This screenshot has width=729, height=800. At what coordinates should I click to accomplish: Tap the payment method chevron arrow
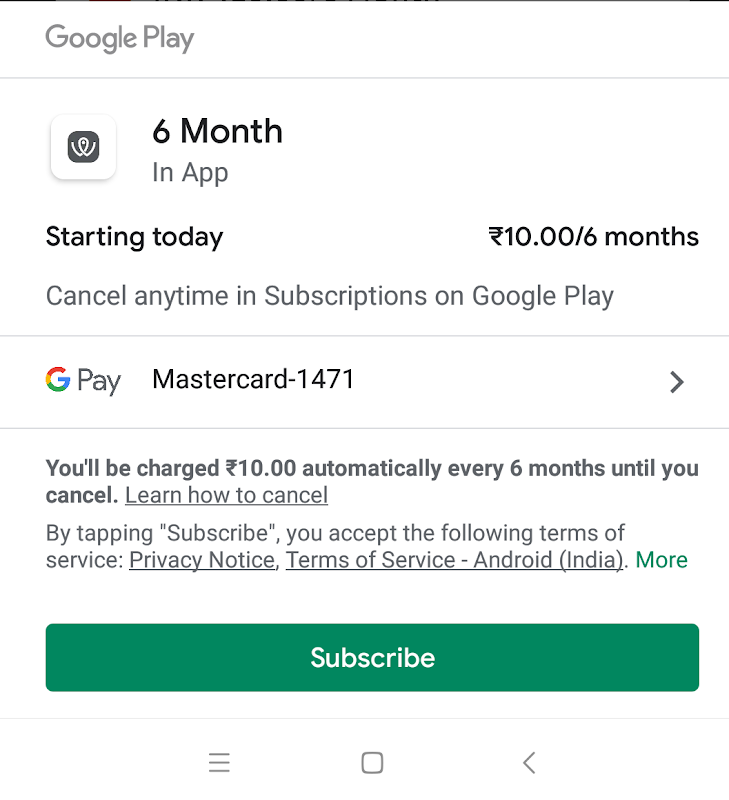click(677, 381)
